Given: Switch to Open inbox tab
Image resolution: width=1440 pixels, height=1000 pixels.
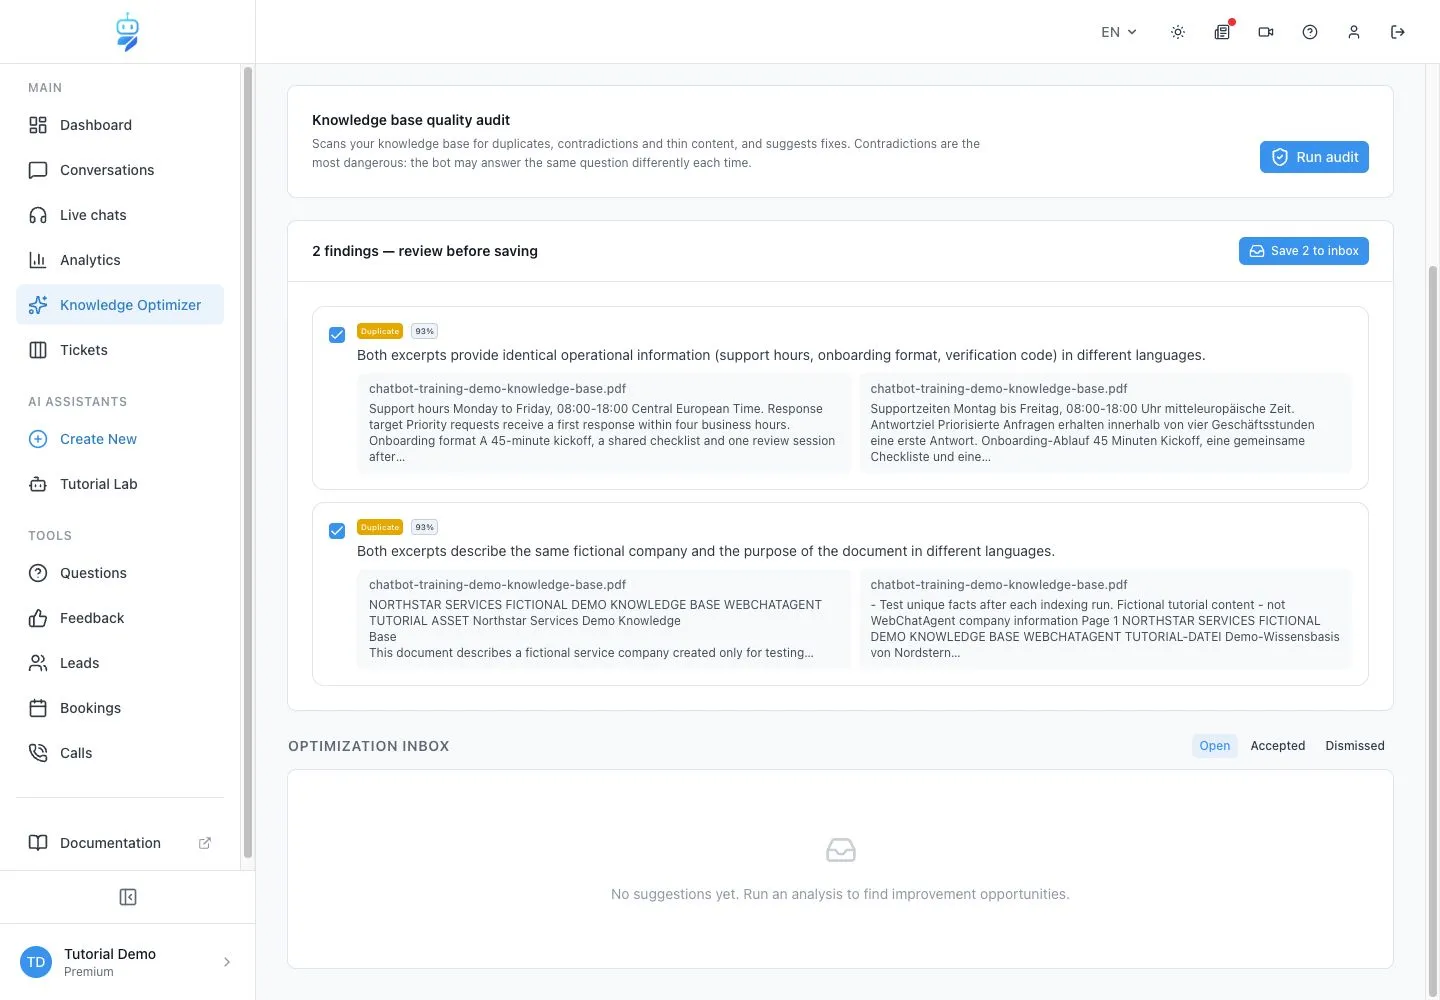Looking at the screenshot, I should 1215,746.
